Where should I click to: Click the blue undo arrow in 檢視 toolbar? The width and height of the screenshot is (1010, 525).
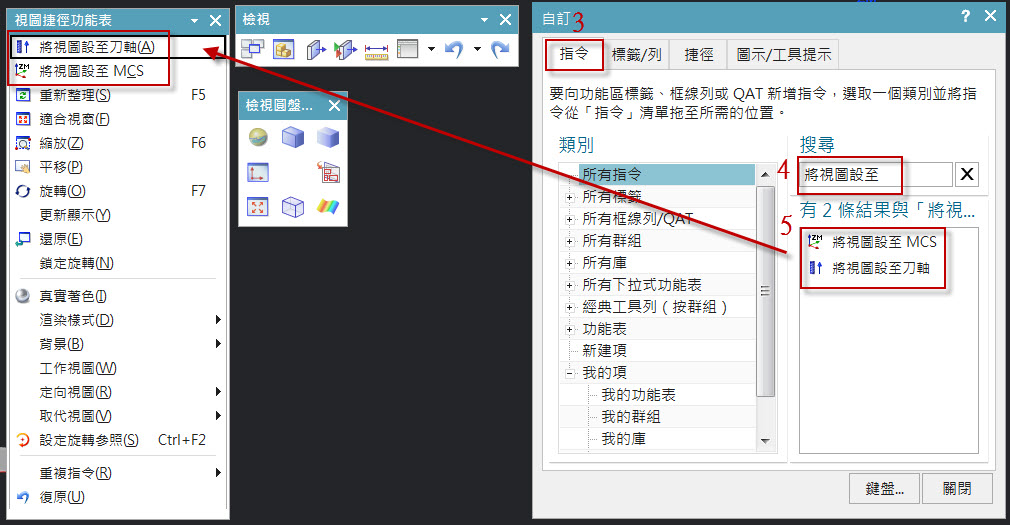[454, 49]
